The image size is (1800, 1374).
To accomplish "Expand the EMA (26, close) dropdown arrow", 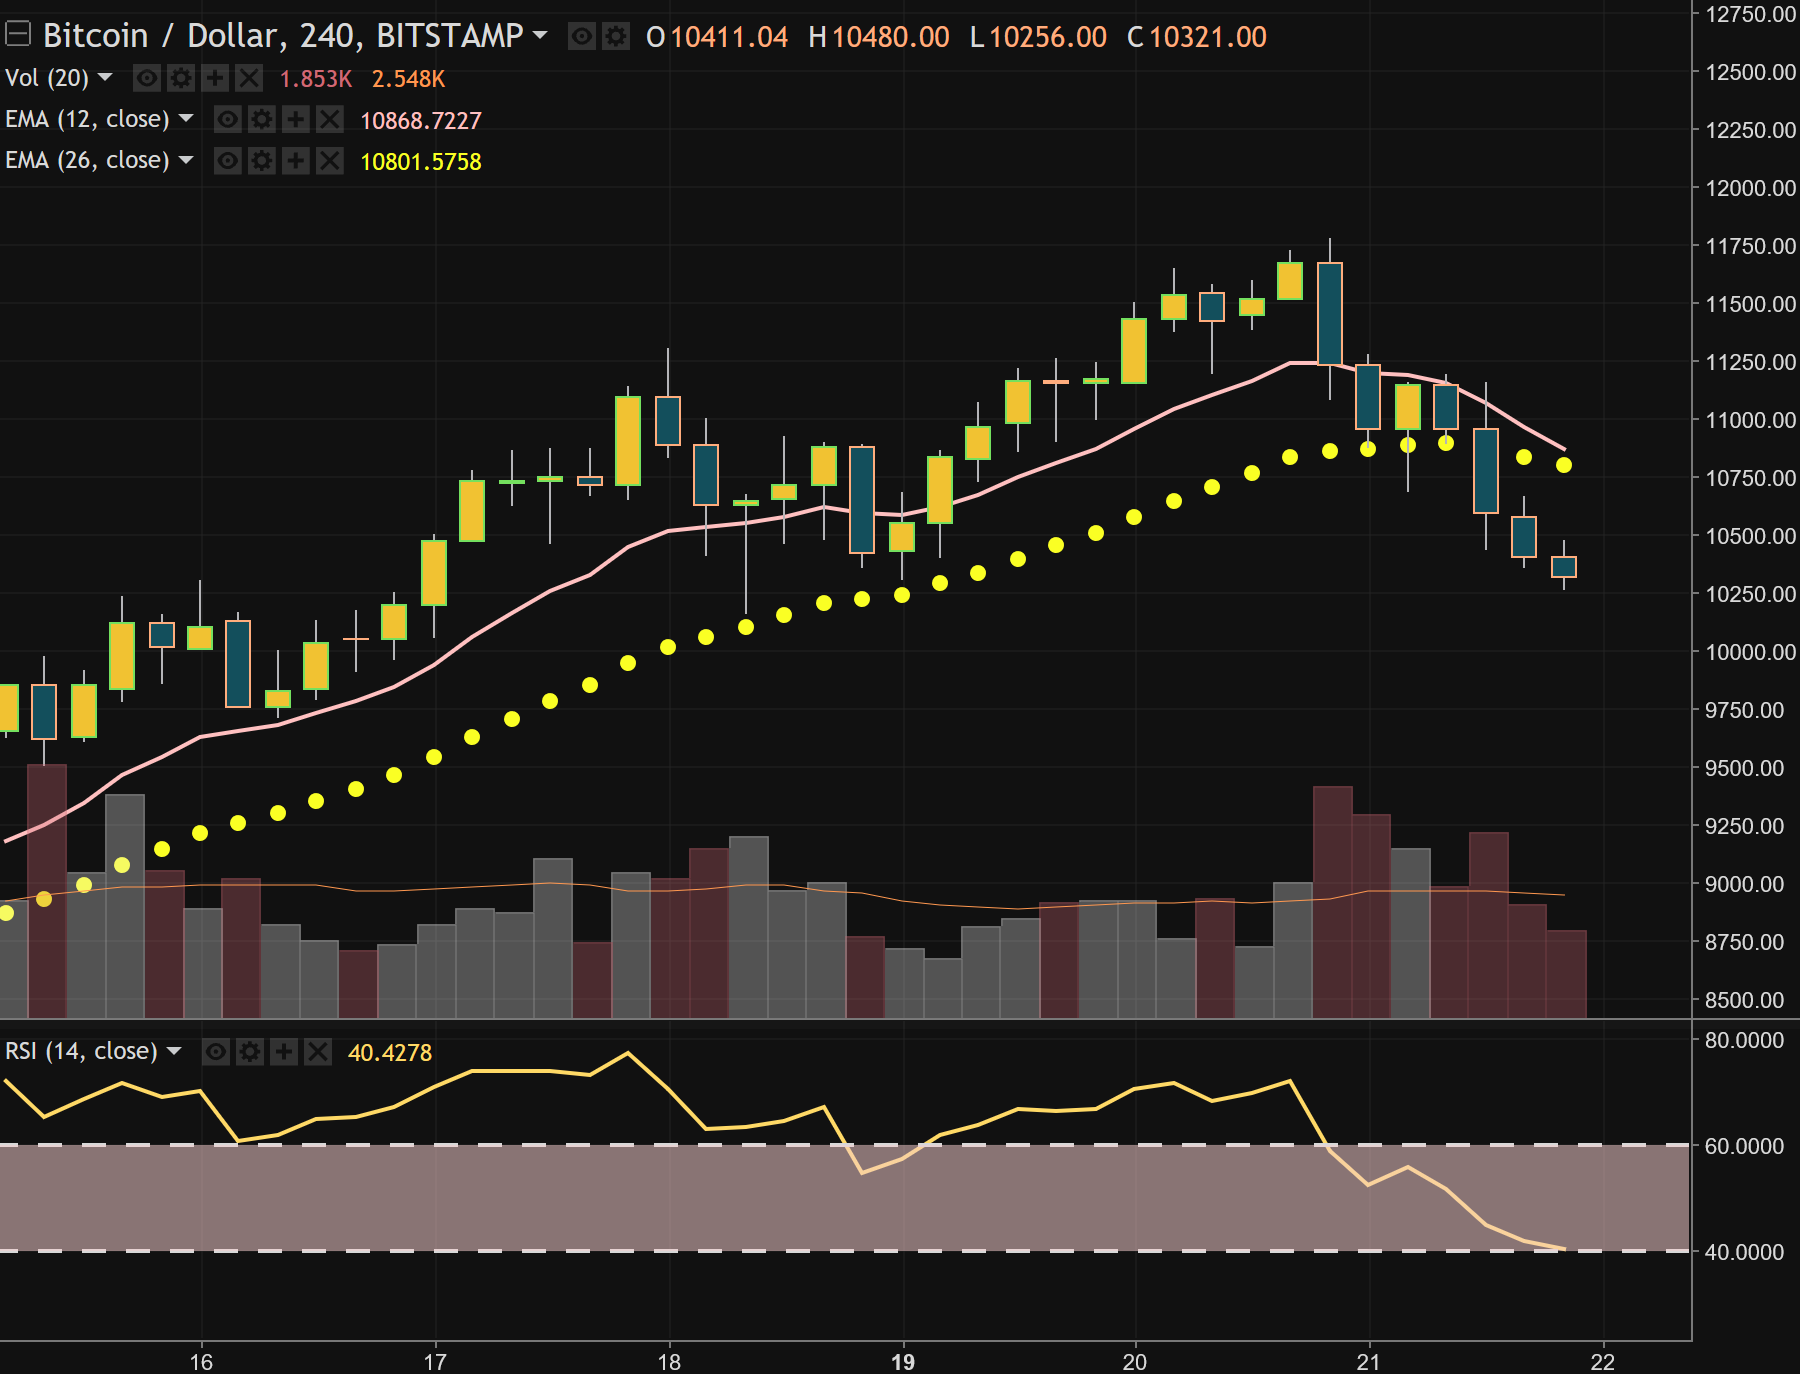I will 185,159.
